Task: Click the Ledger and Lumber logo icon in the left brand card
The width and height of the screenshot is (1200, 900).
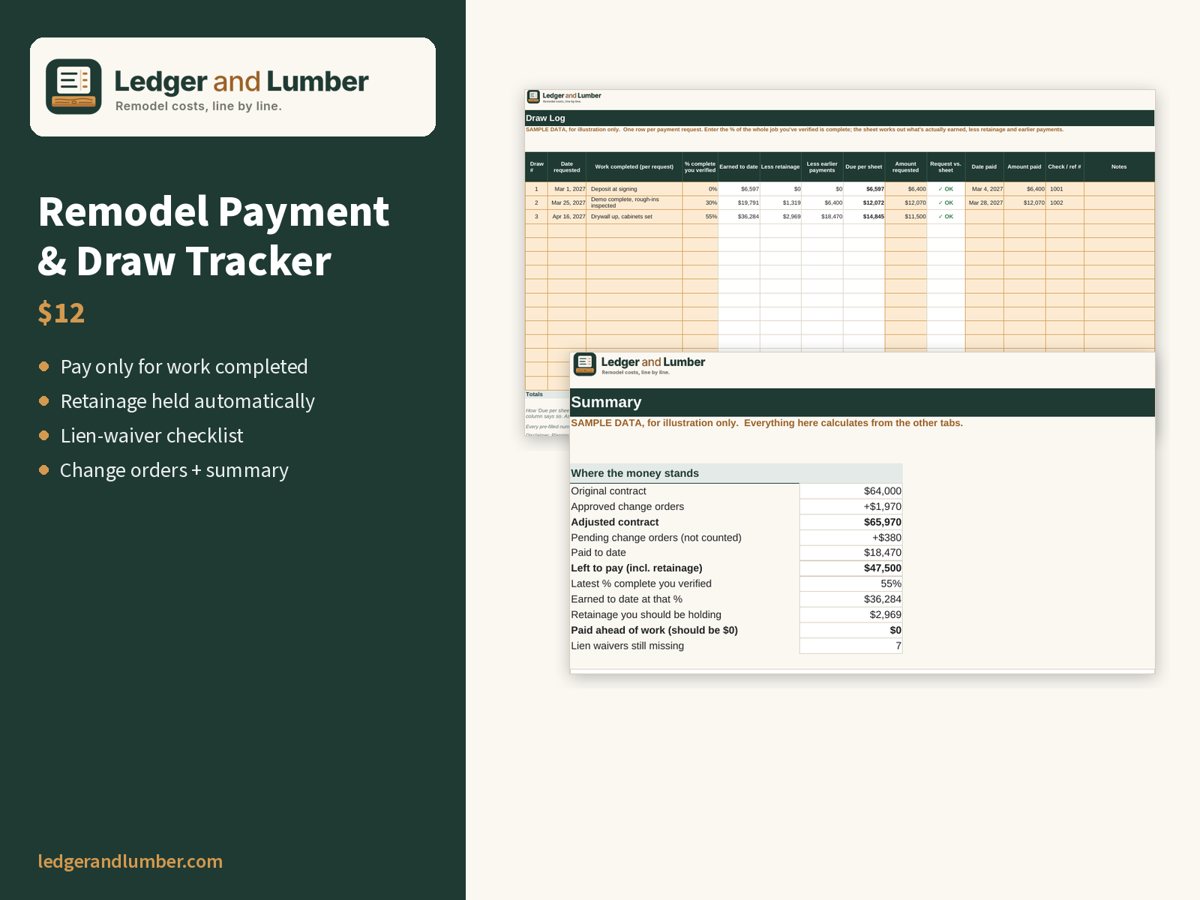Action: (x=74, y=86)
